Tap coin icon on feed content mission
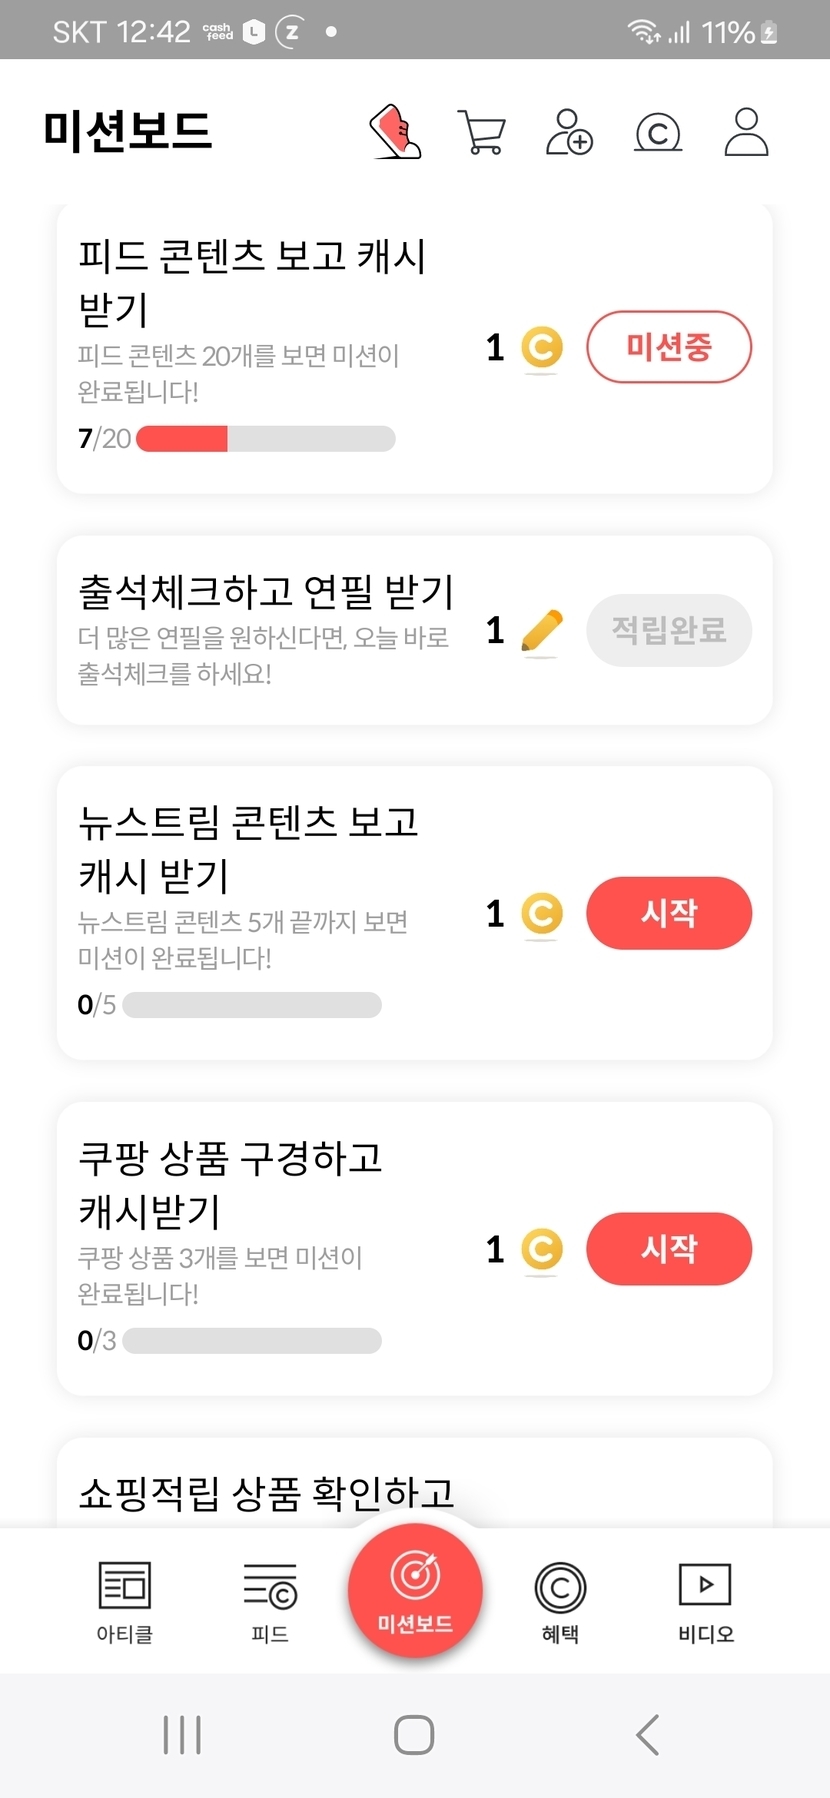Screen dimensions: 830x1798 click(x=542, y=348)
